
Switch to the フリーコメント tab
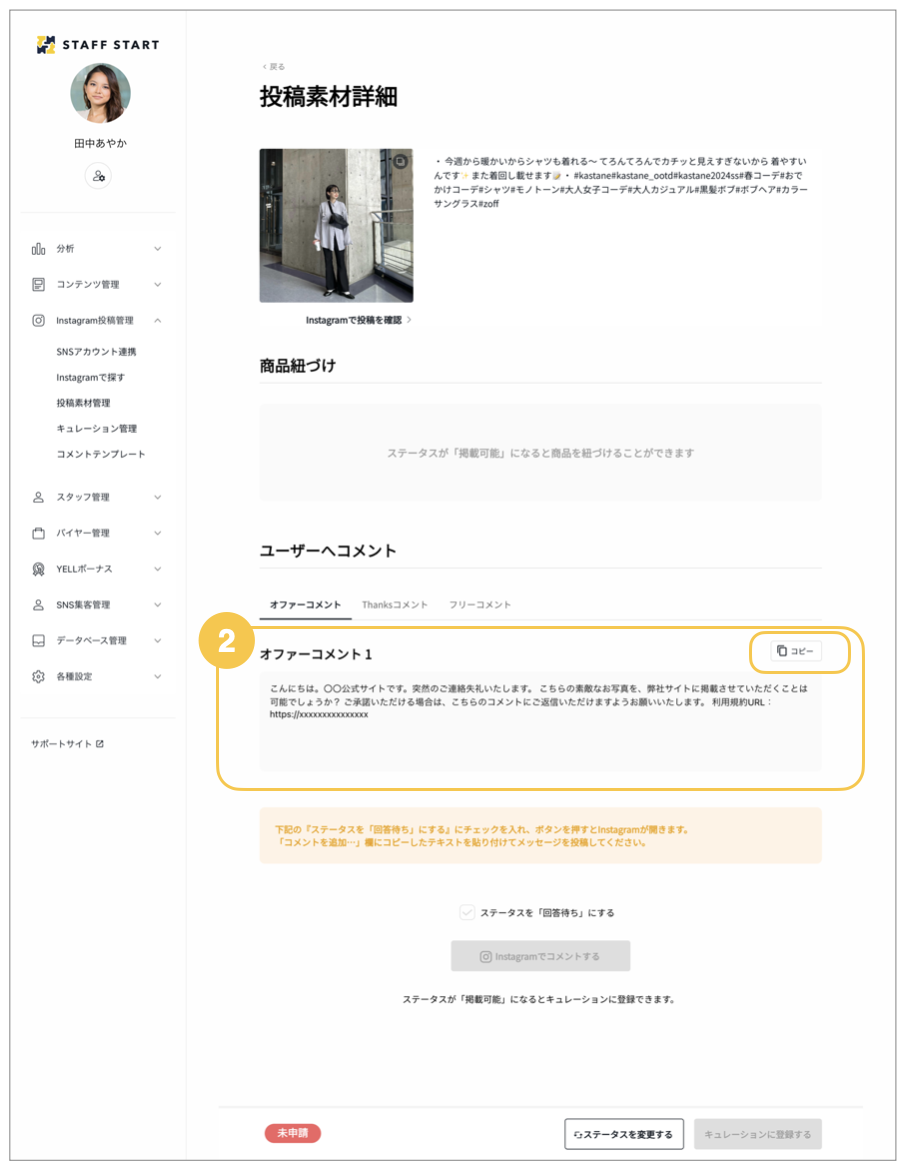[x=480, y=604]
